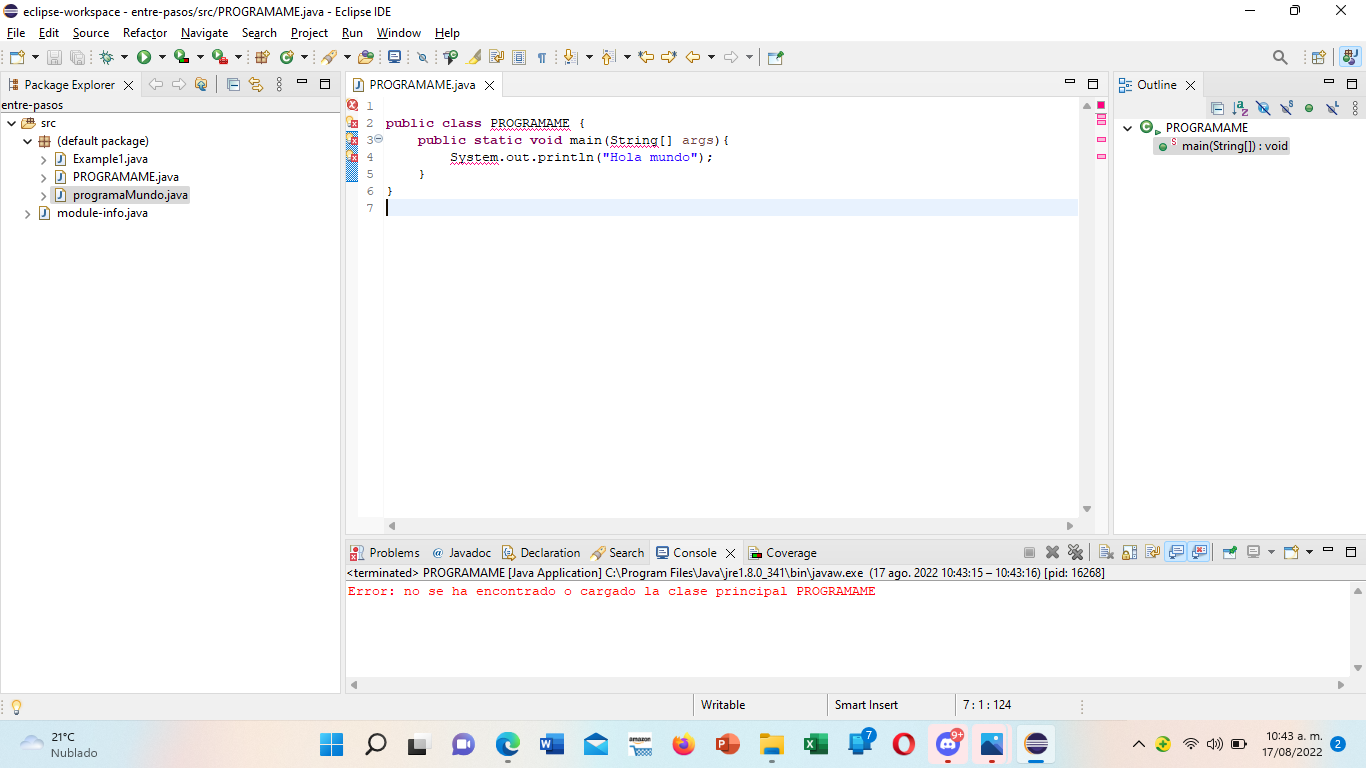
Task: Click the New Java Class icon
Action: pos(287,57)
